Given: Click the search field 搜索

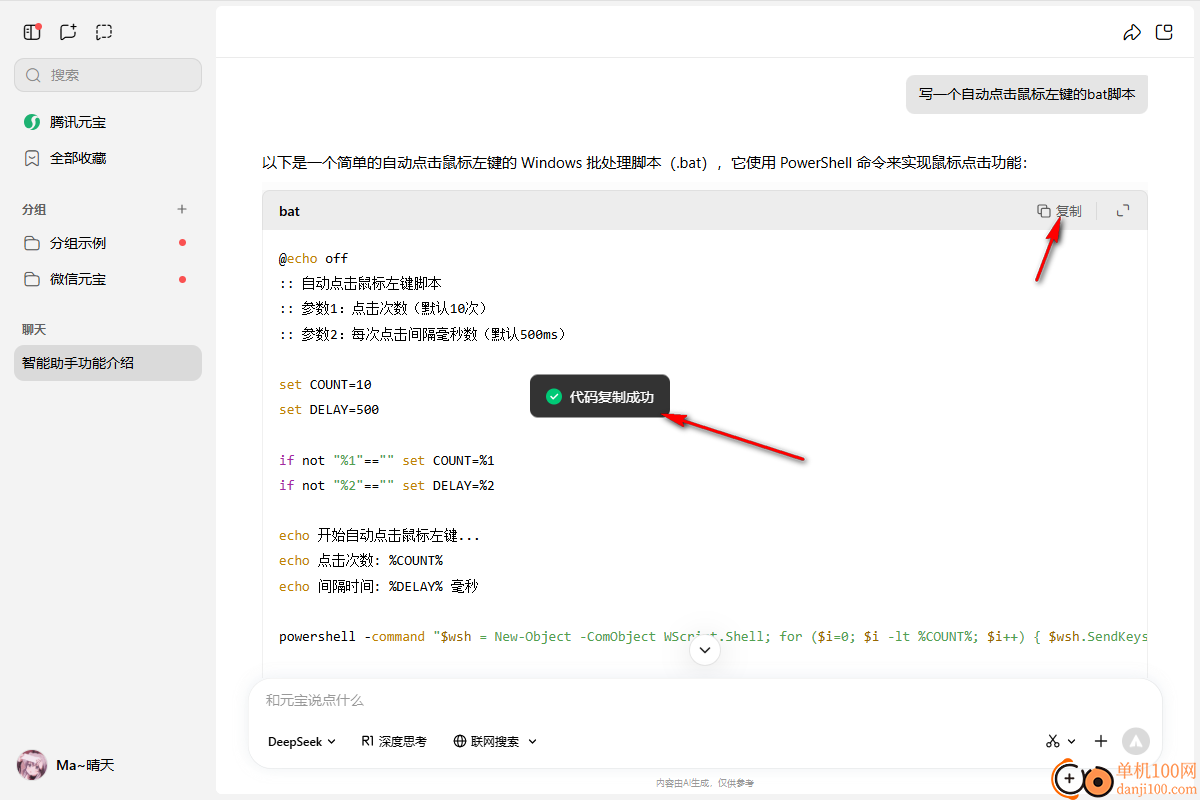Looking at the screenshot, I should tap(108, 75).
